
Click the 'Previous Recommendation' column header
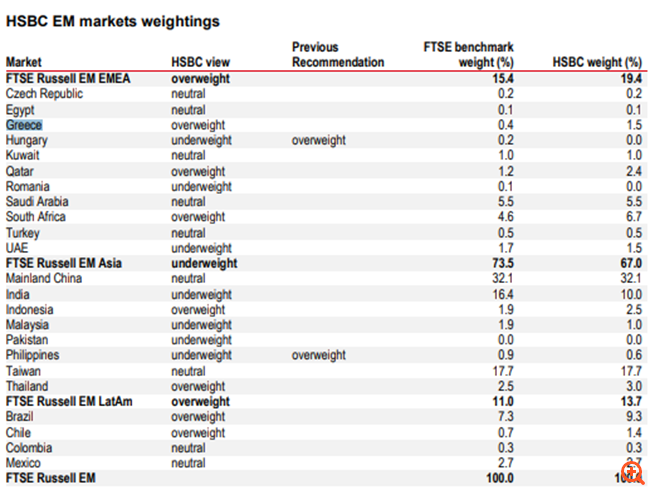(x=338, y=55)
